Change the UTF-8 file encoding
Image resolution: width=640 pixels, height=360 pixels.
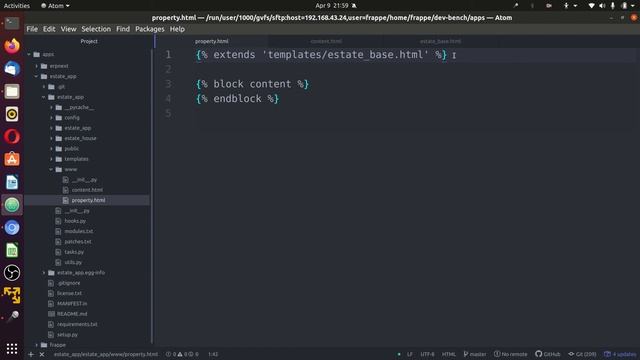tap(427, 354)
